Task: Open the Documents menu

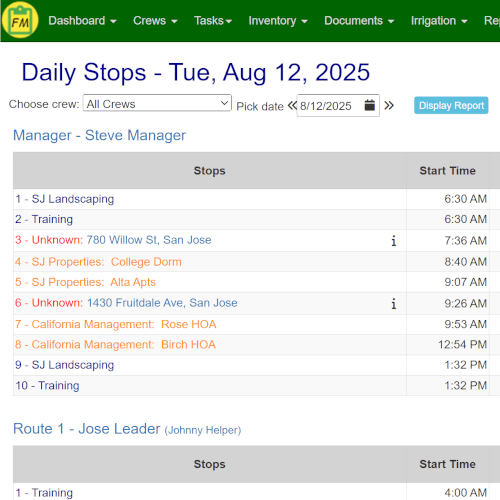Action: click(359, 21)
